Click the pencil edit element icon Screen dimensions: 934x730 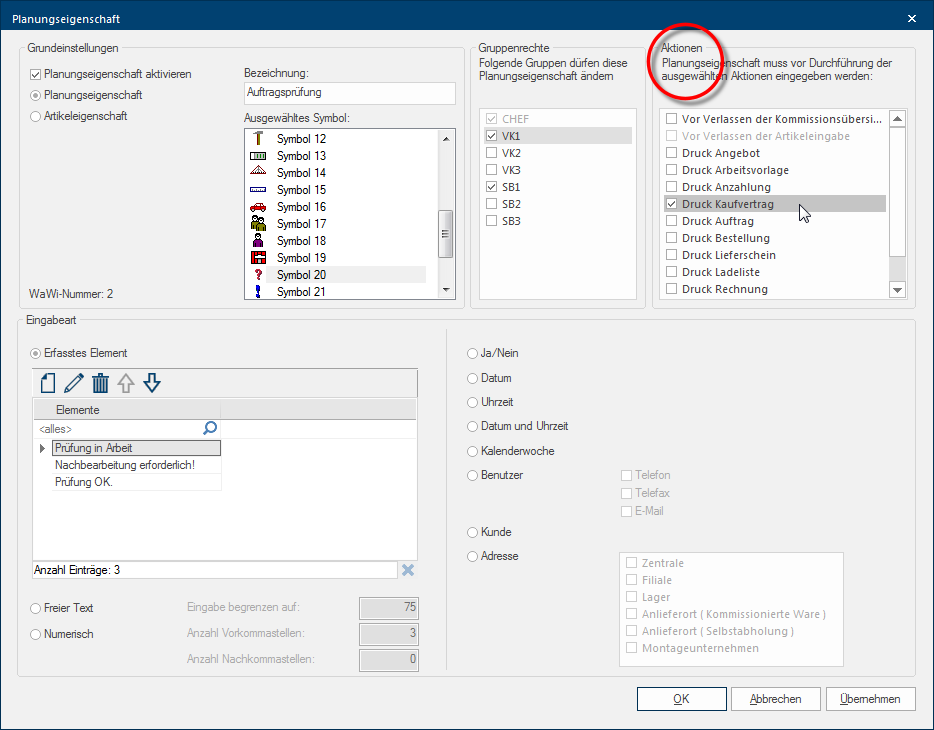(x=73, y=383)
